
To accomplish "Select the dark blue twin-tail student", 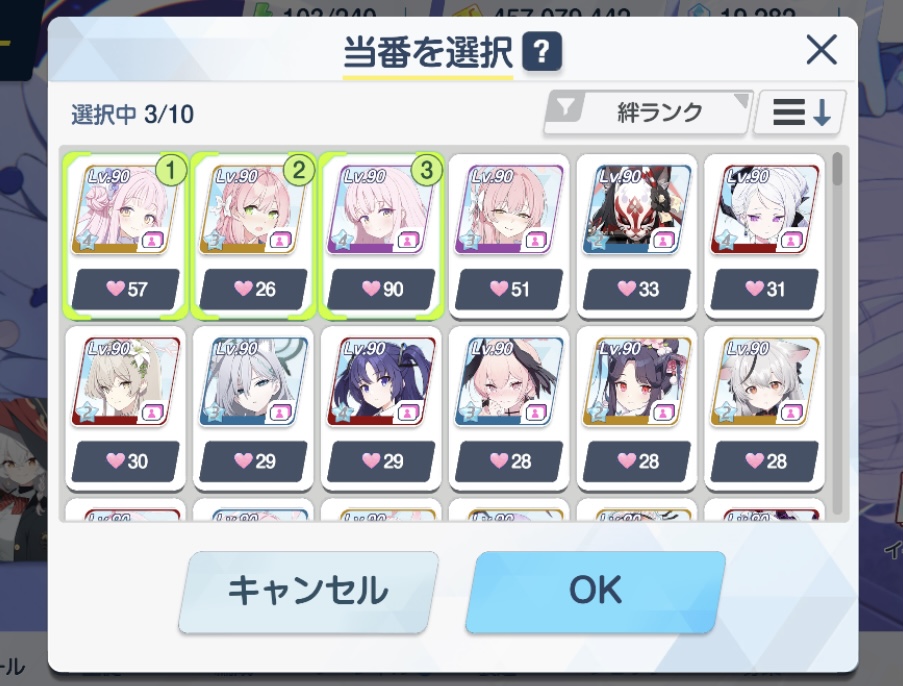I will click(381, 408).
